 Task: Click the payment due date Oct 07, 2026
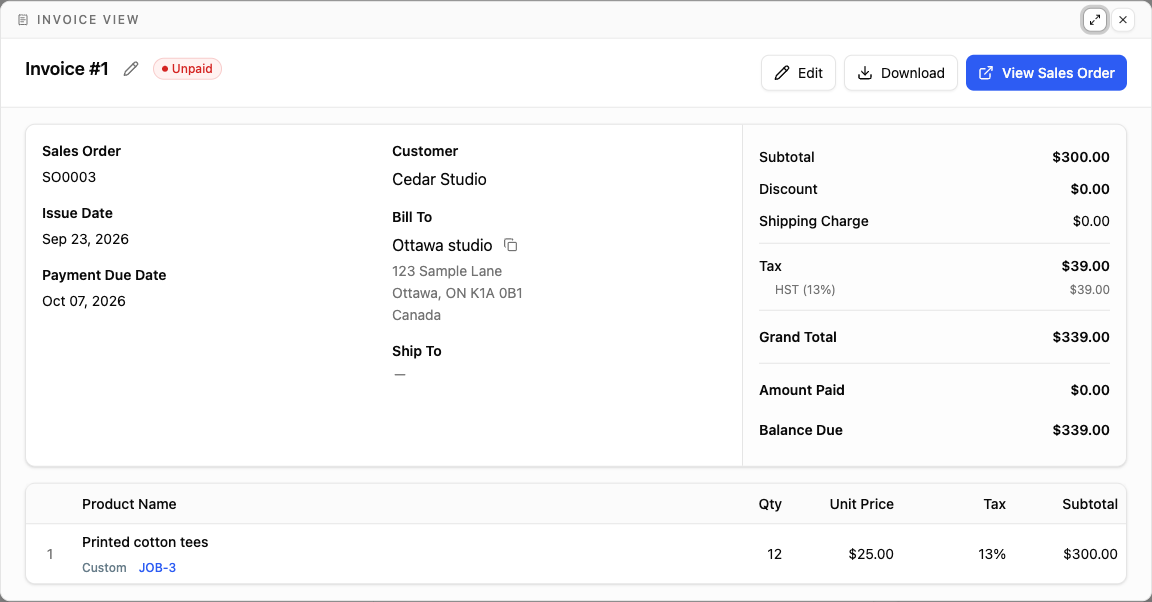click(x=84, y=301)
